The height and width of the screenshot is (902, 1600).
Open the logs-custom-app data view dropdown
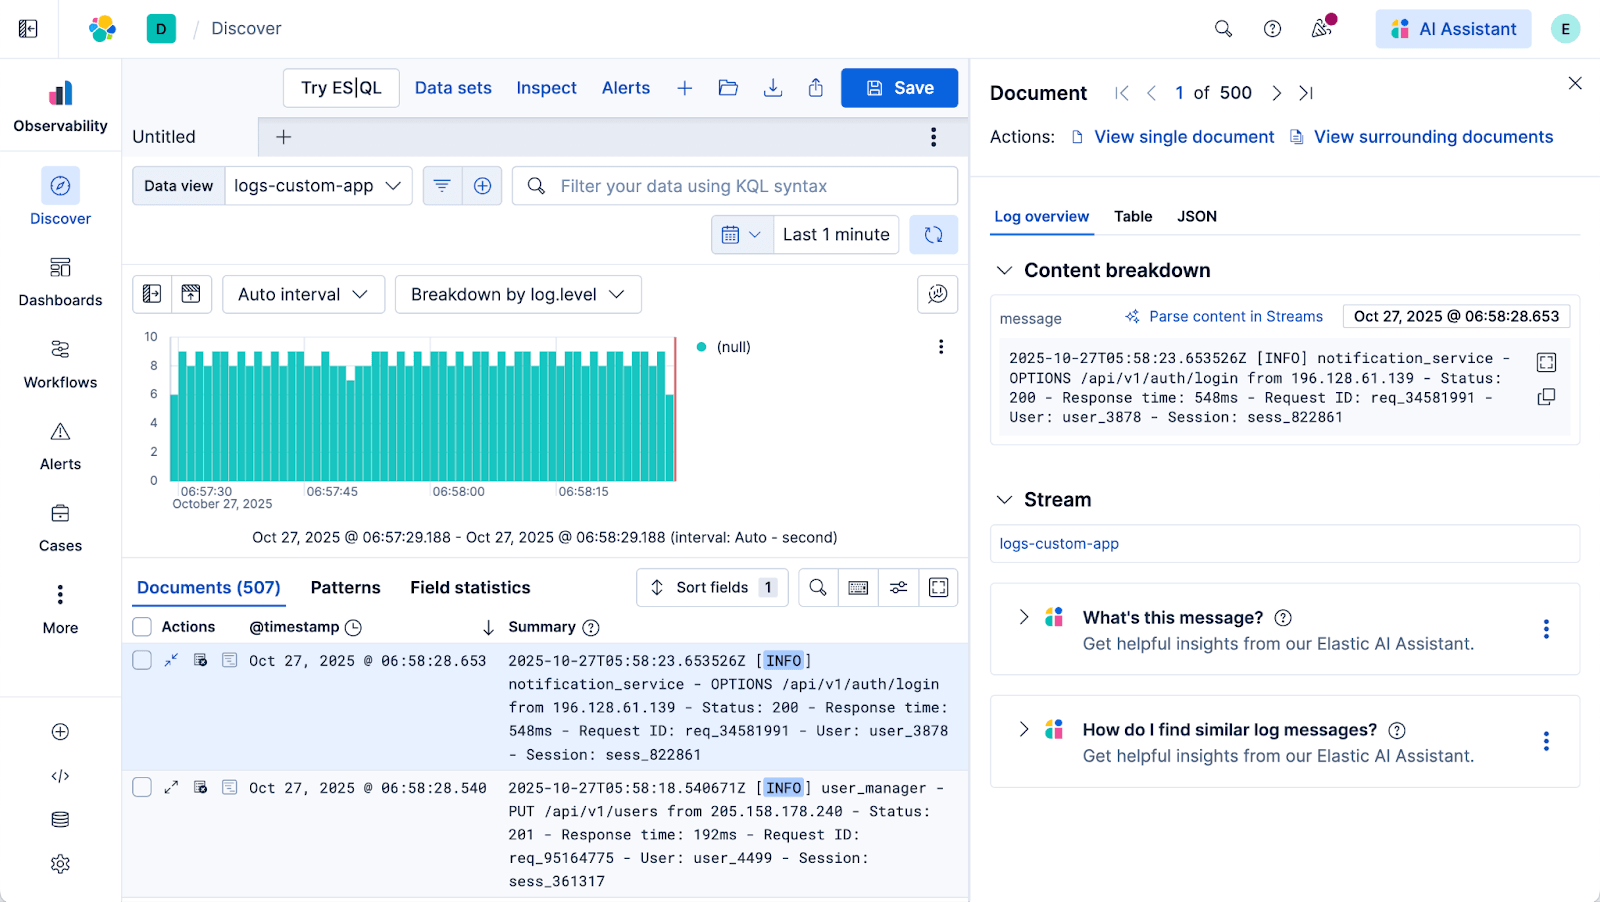318,186
